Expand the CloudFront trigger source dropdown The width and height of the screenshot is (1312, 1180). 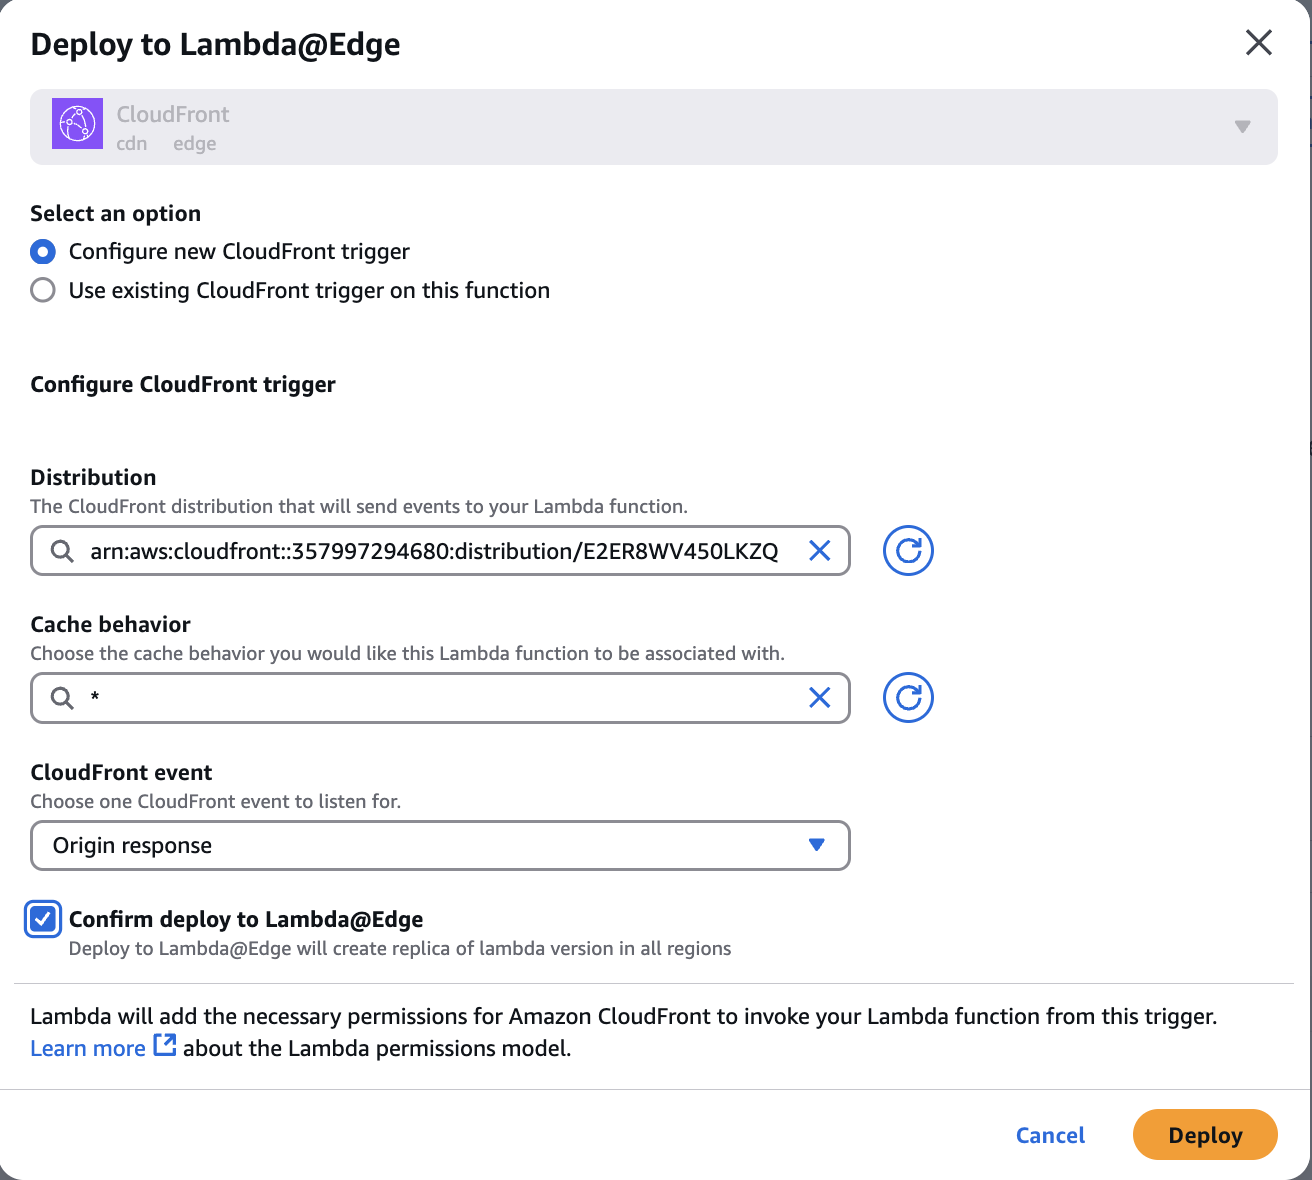point(1242,127)
